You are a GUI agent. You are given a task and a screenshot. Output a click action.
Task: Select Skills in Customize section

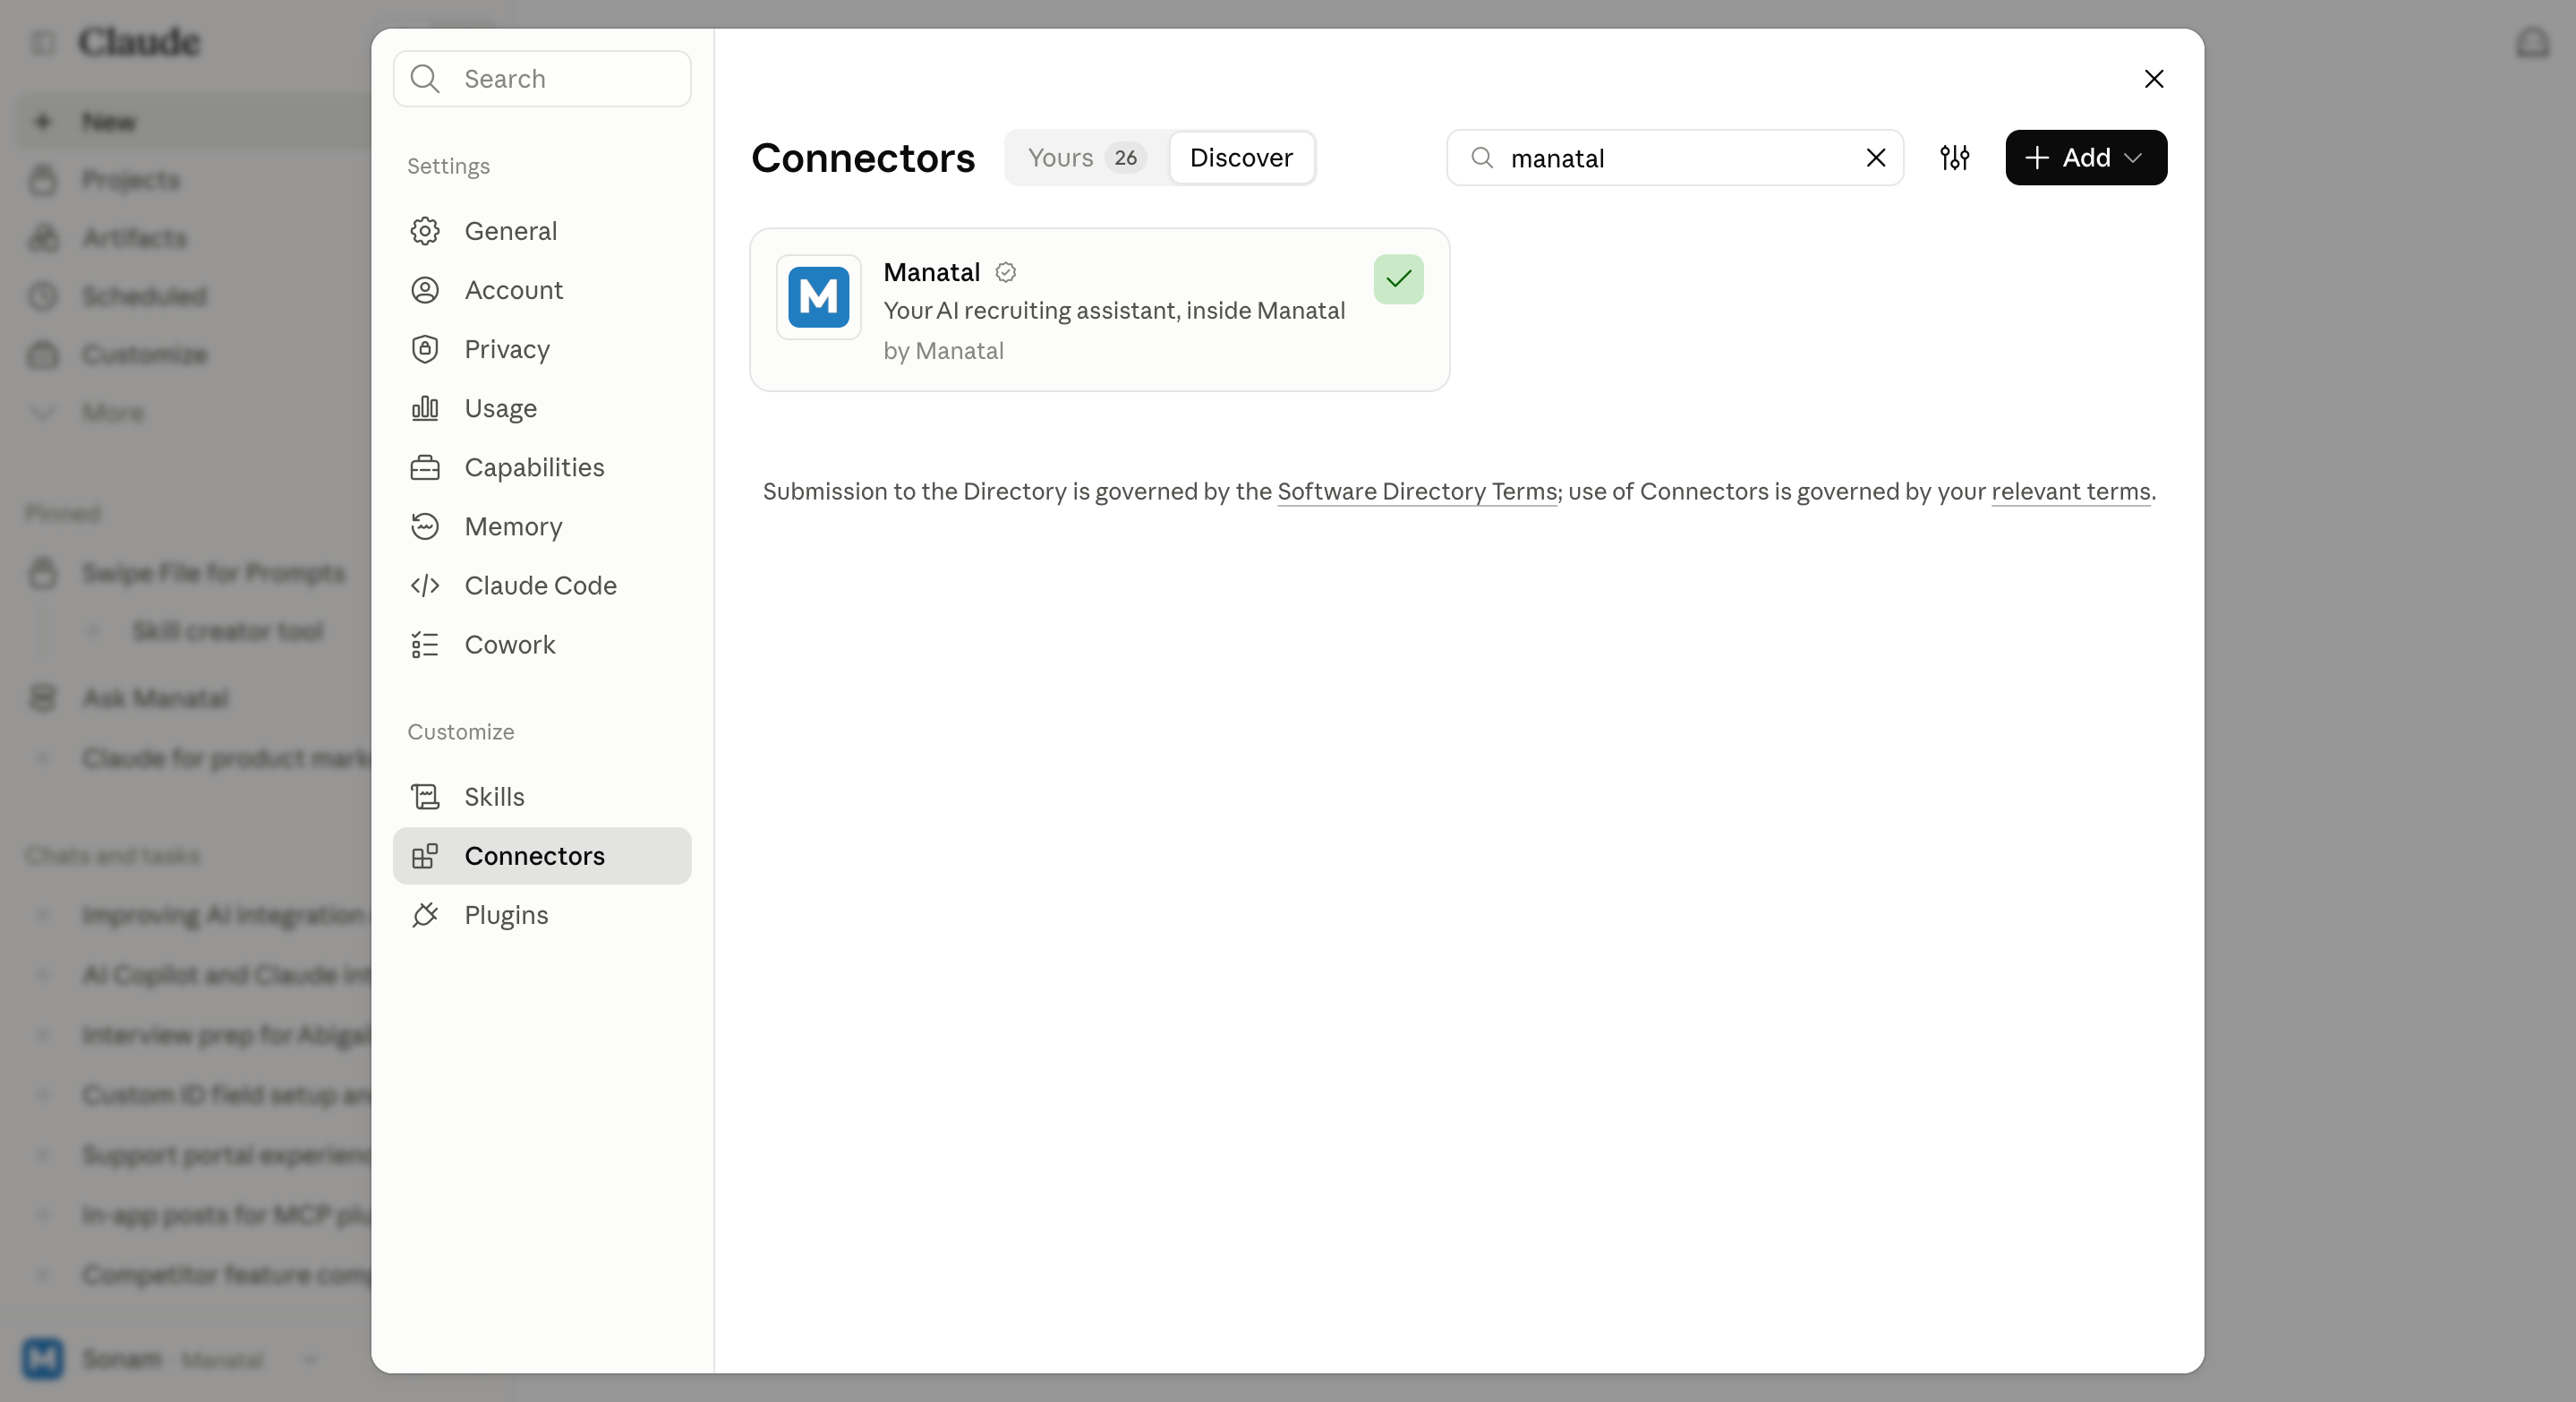[542, 797]
